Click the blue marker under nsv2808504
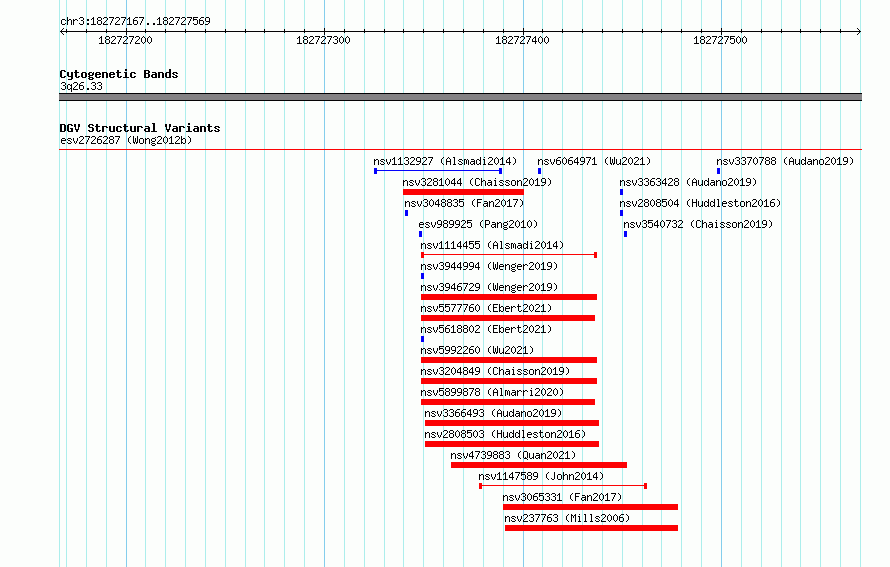Viewport: 890px width, 567px height. click(x=622, y=213)
